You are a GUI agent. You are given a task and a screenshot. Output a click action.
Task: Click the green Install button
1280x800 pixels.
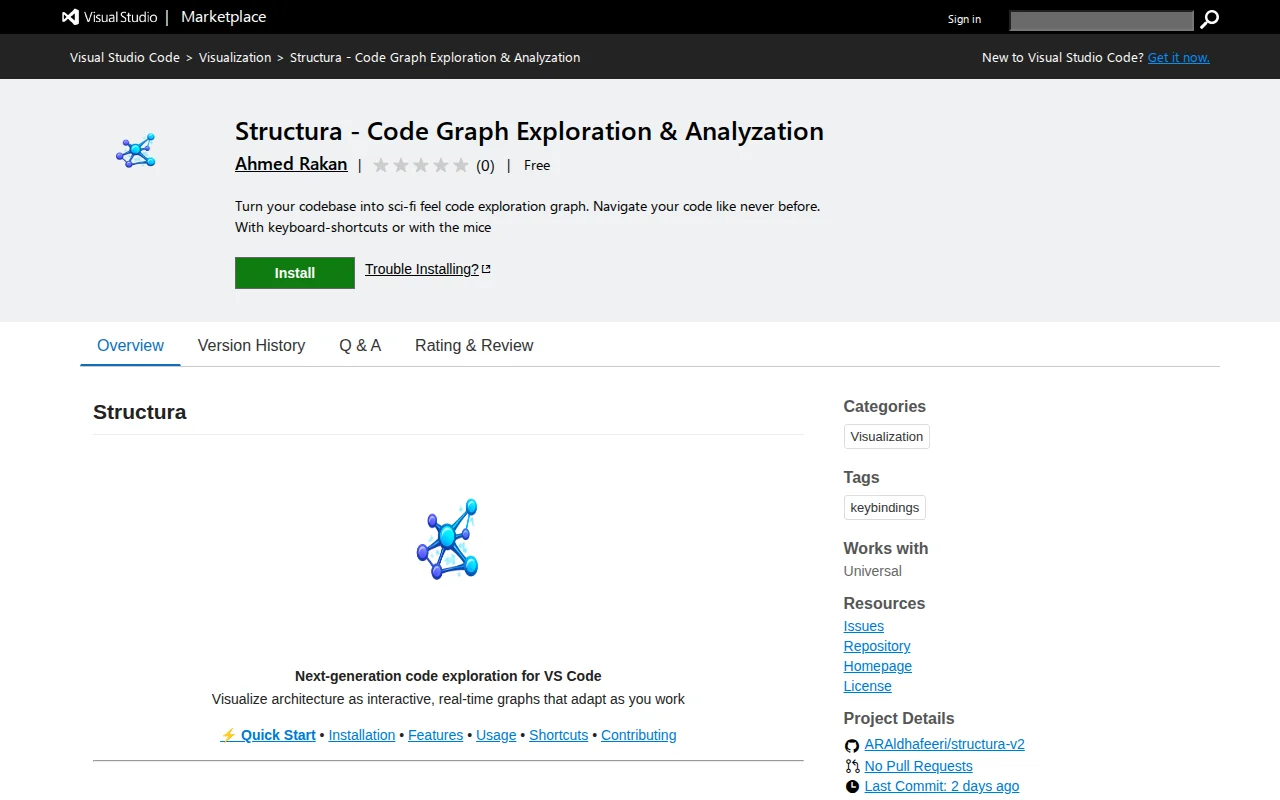[295, 273]
